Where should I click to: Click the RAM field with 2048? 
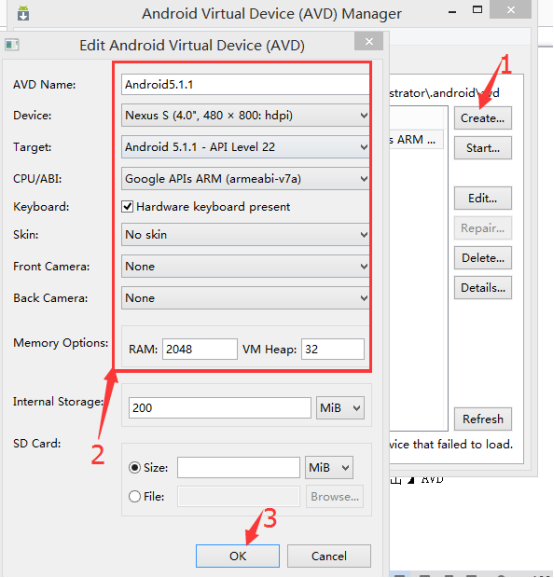[x=200, y=349]
